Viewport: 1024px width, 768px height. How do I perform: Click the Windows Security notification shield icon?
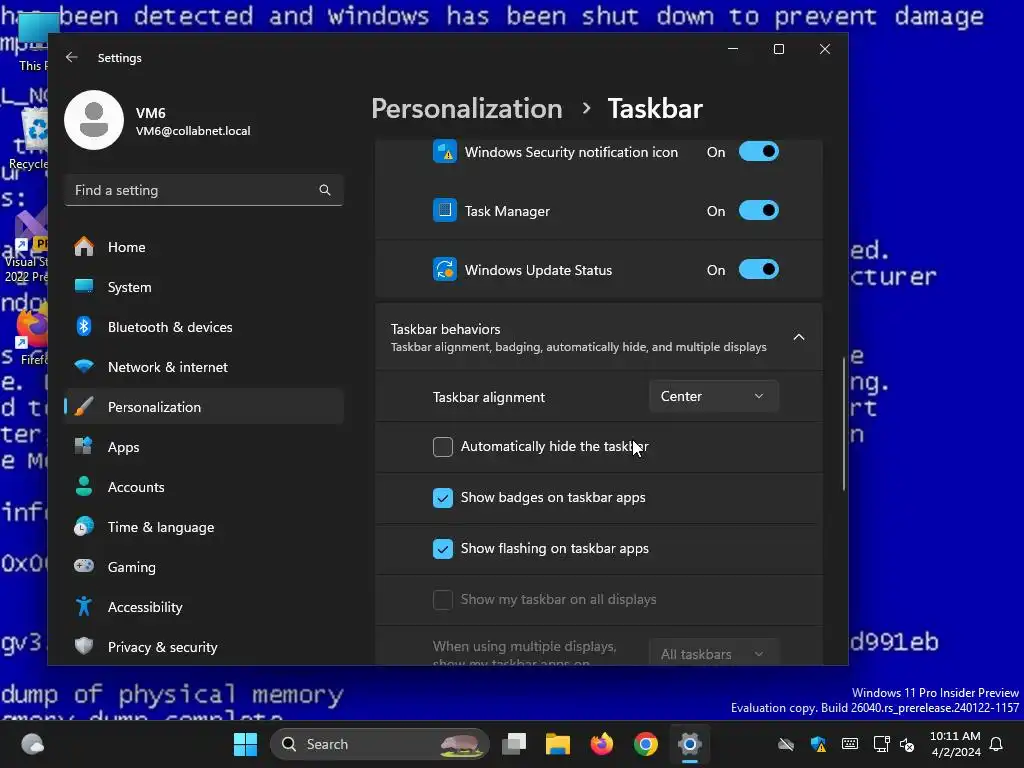[445, 152]
